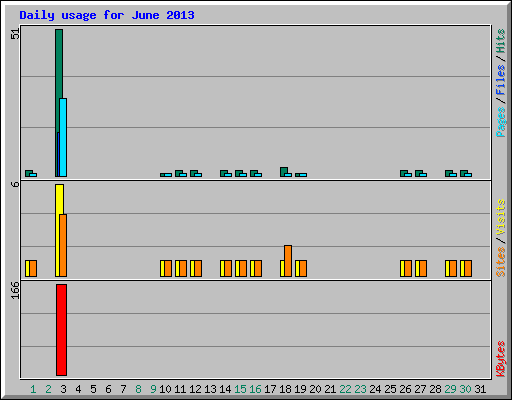Click the y-axis value 166

coord(15,290)
